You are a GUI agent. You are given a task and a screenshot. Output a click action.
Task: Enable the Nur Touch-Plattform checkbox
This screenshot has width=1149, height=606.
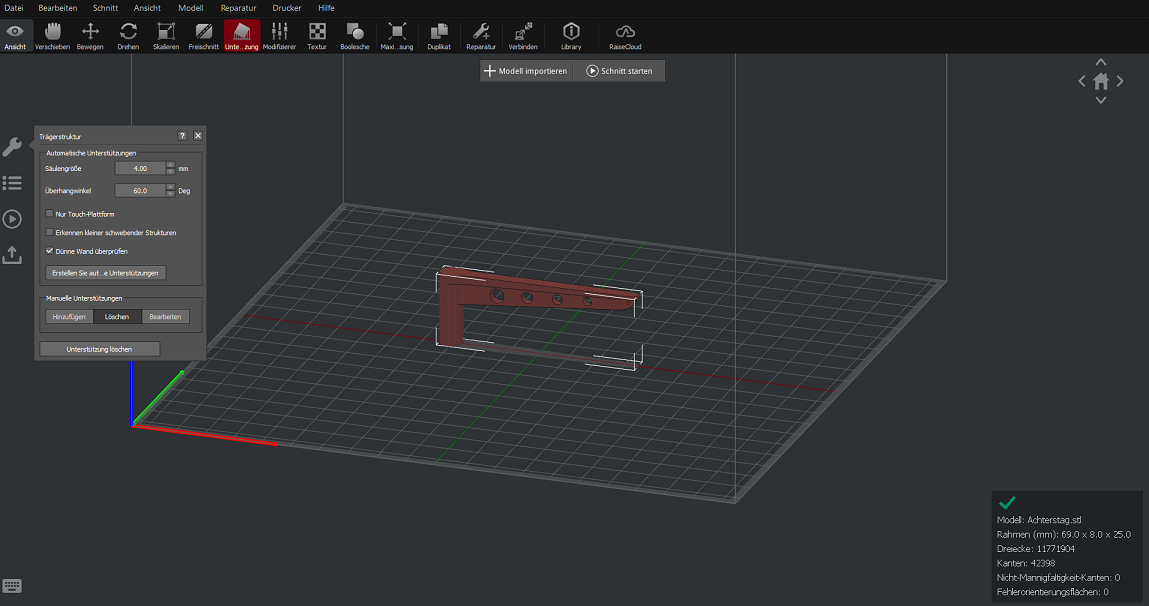pyautogui.click(x=50, y=214)
